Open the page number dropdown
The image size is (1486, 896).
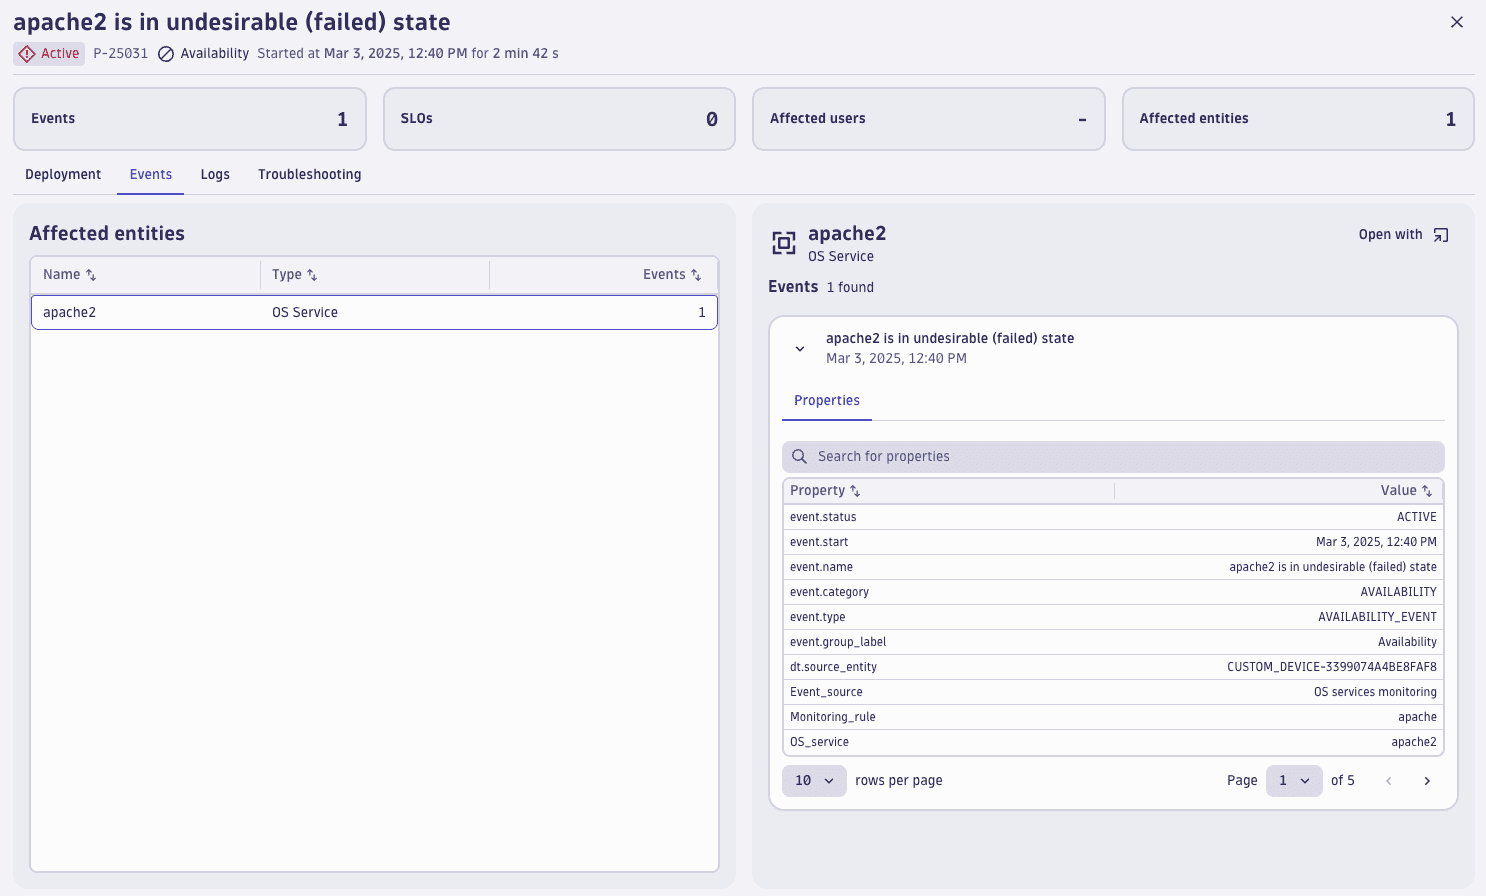[x=1294, y=781]
